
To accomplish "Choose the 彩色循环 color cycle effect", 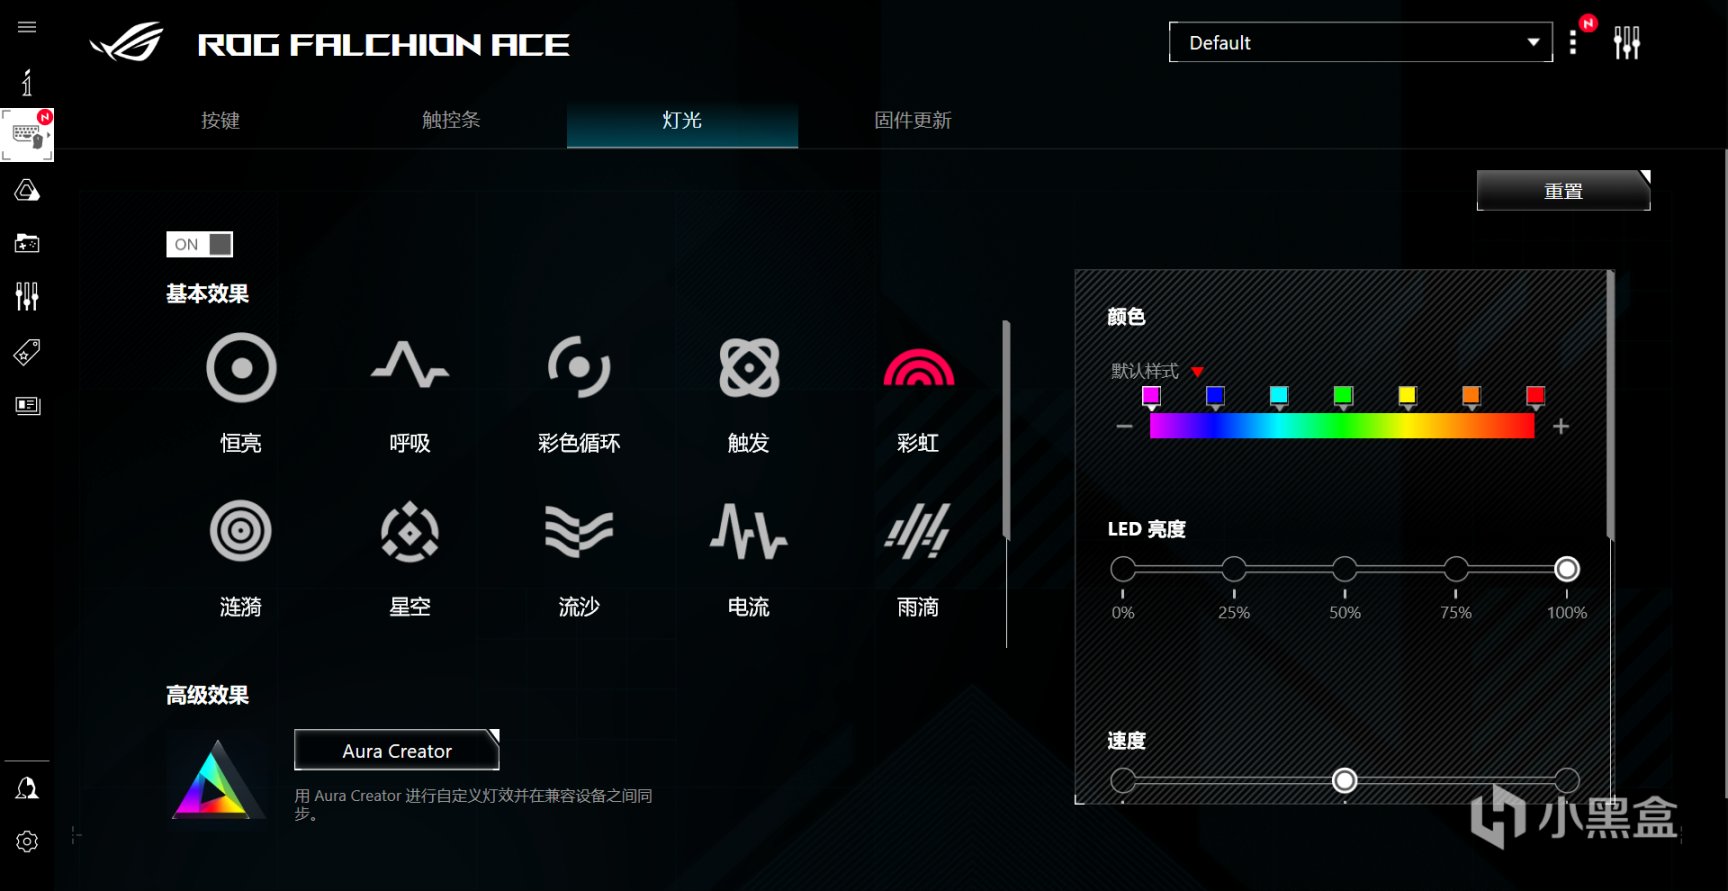I will [579, 367].
